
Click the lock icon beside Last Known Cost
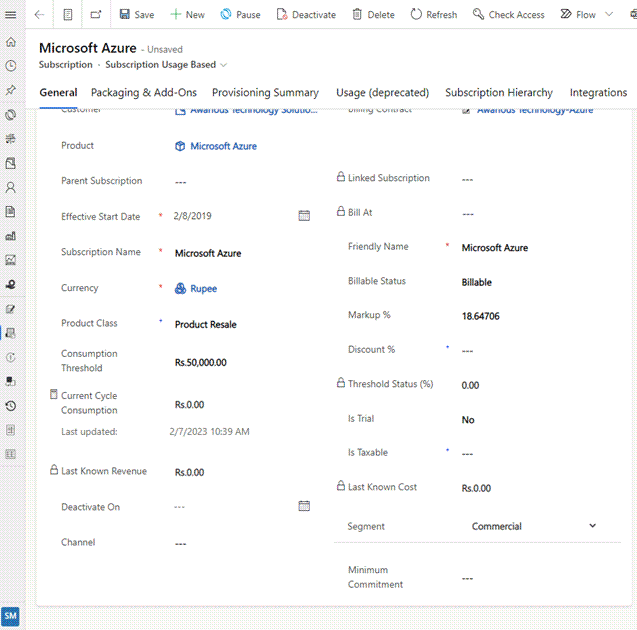pos(340,485)
